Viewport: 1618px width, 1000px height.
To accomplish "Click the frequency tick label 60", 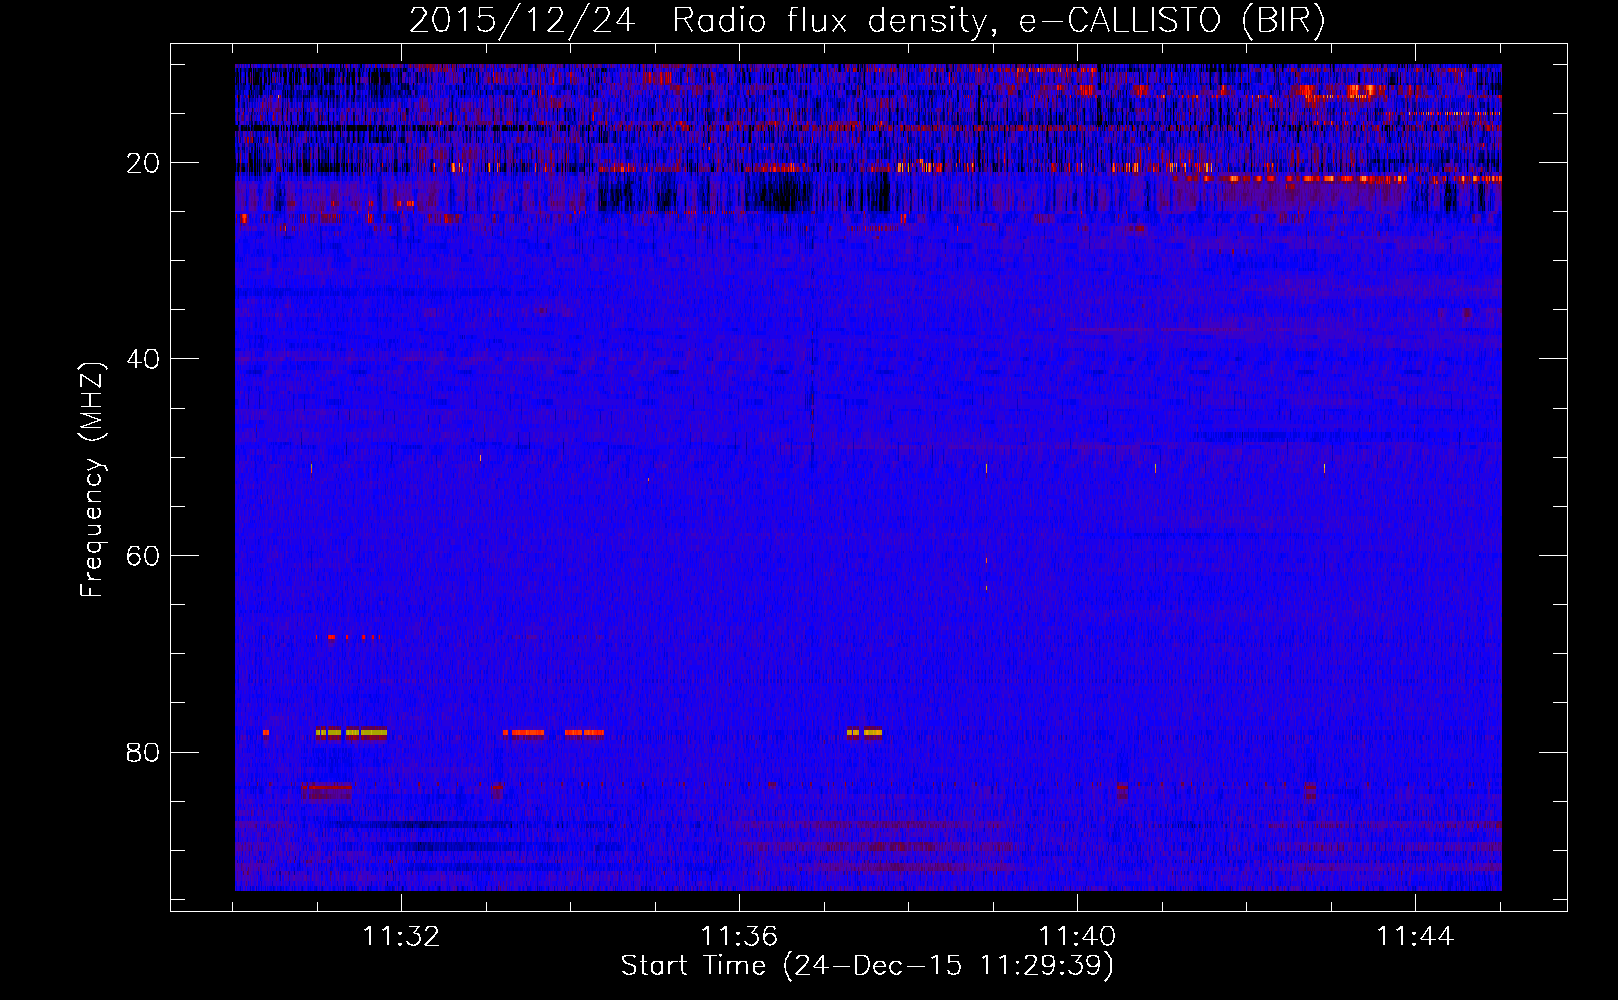I will tap(144, 556).
